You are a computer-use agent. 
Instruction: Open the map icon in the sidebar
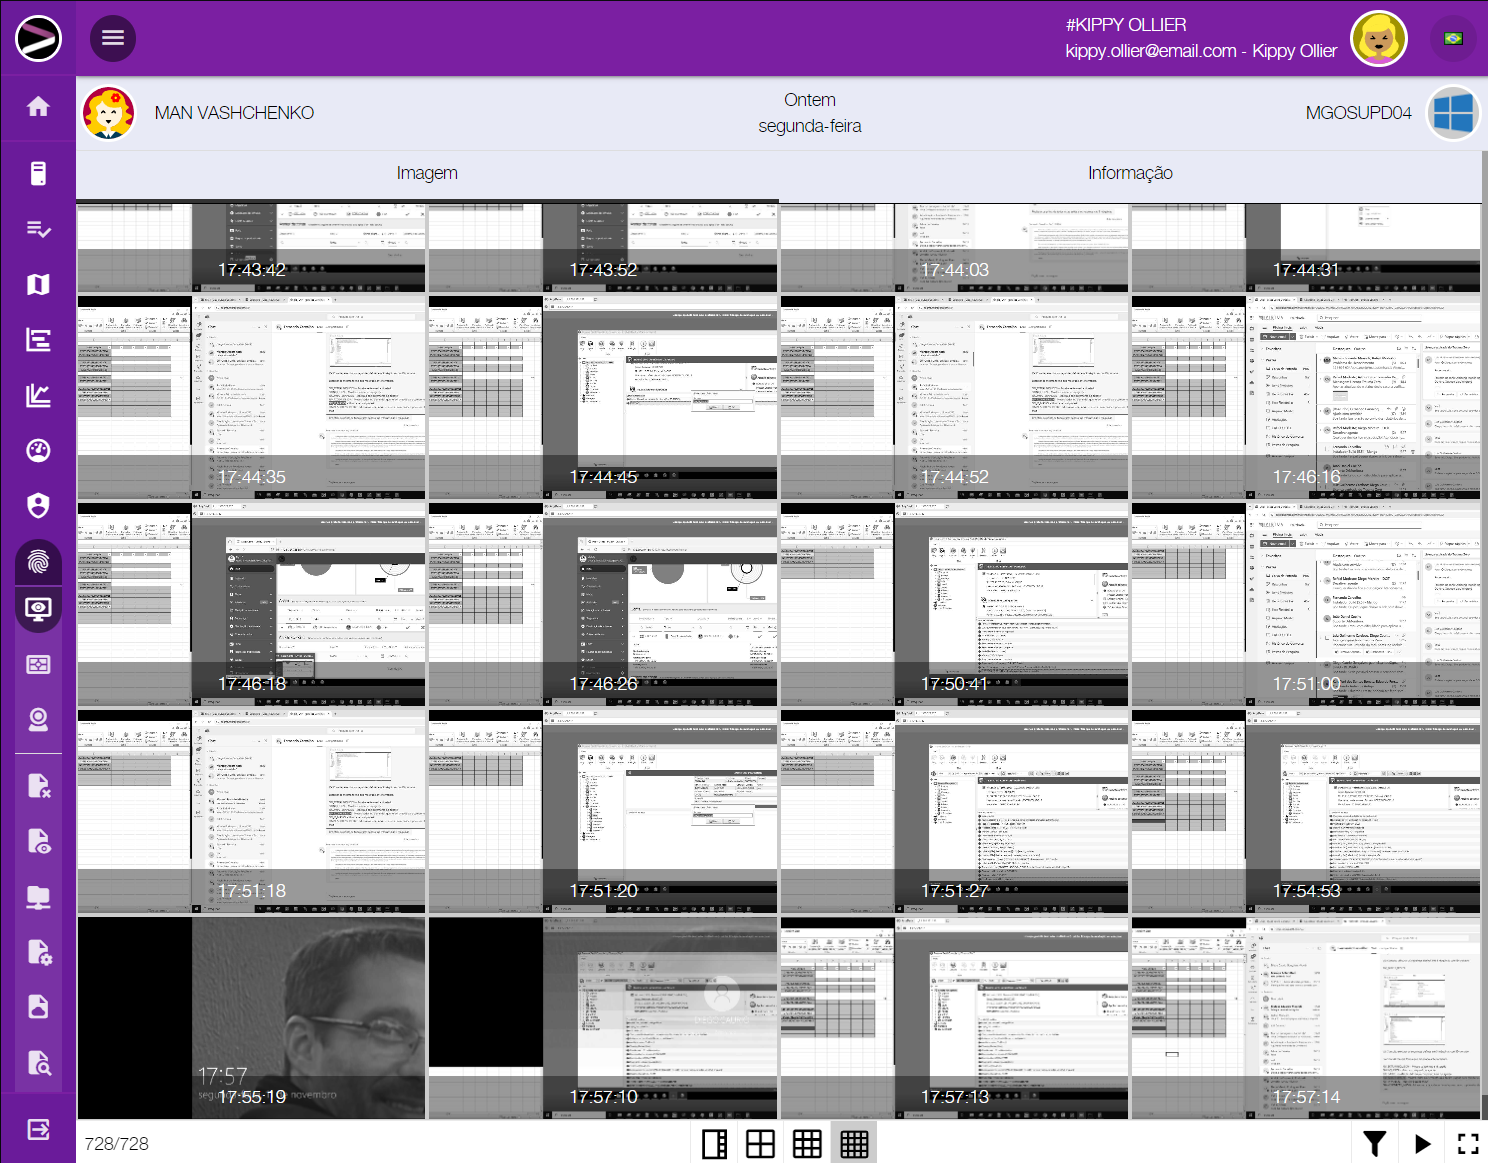(x=38, y=285)
